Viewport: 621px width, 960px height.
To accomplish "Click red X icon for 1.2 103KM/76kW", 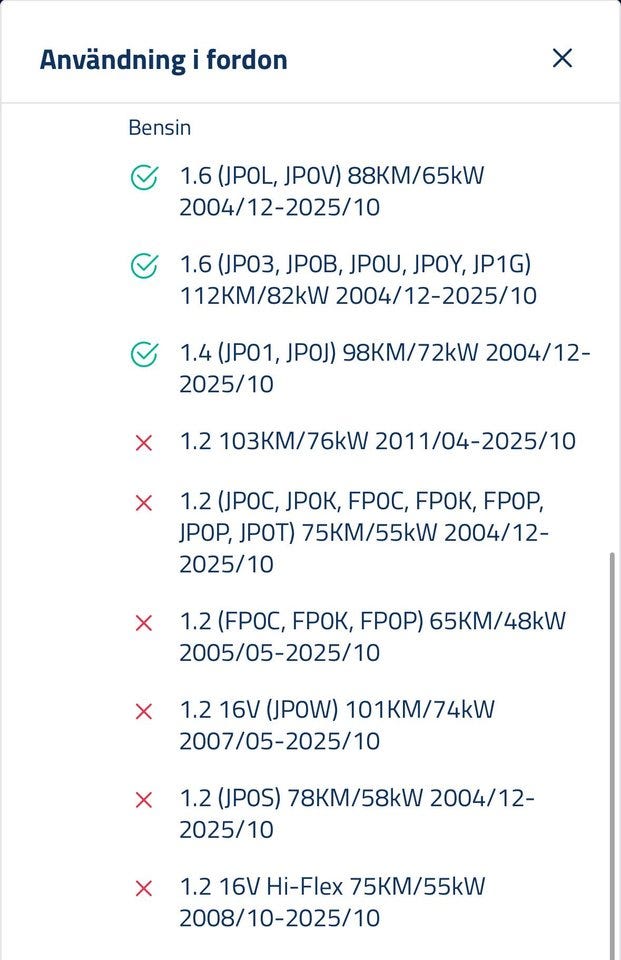I will (144, 442).
